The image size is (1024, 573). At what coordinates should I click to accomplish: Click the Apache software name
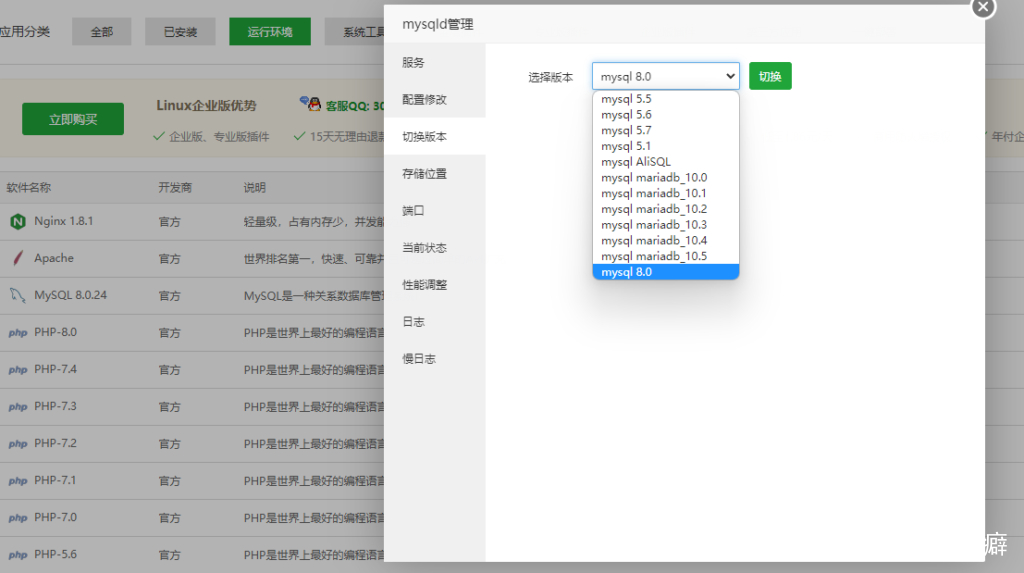tap(54, 258)
